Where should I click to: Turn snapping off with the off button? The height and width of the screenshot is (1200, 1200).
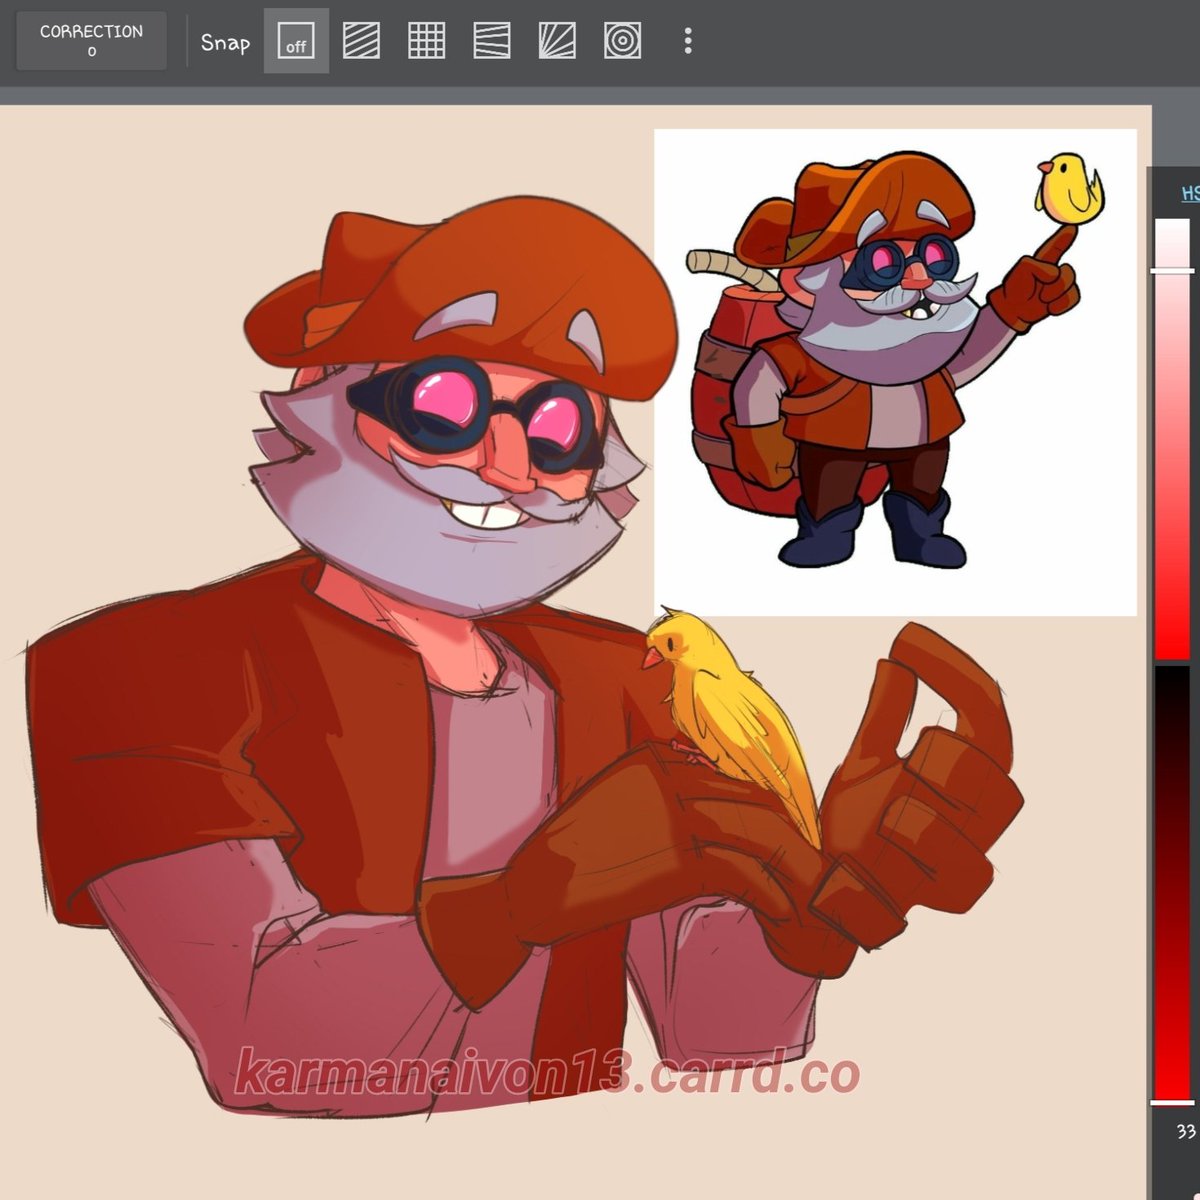(295, 42)
